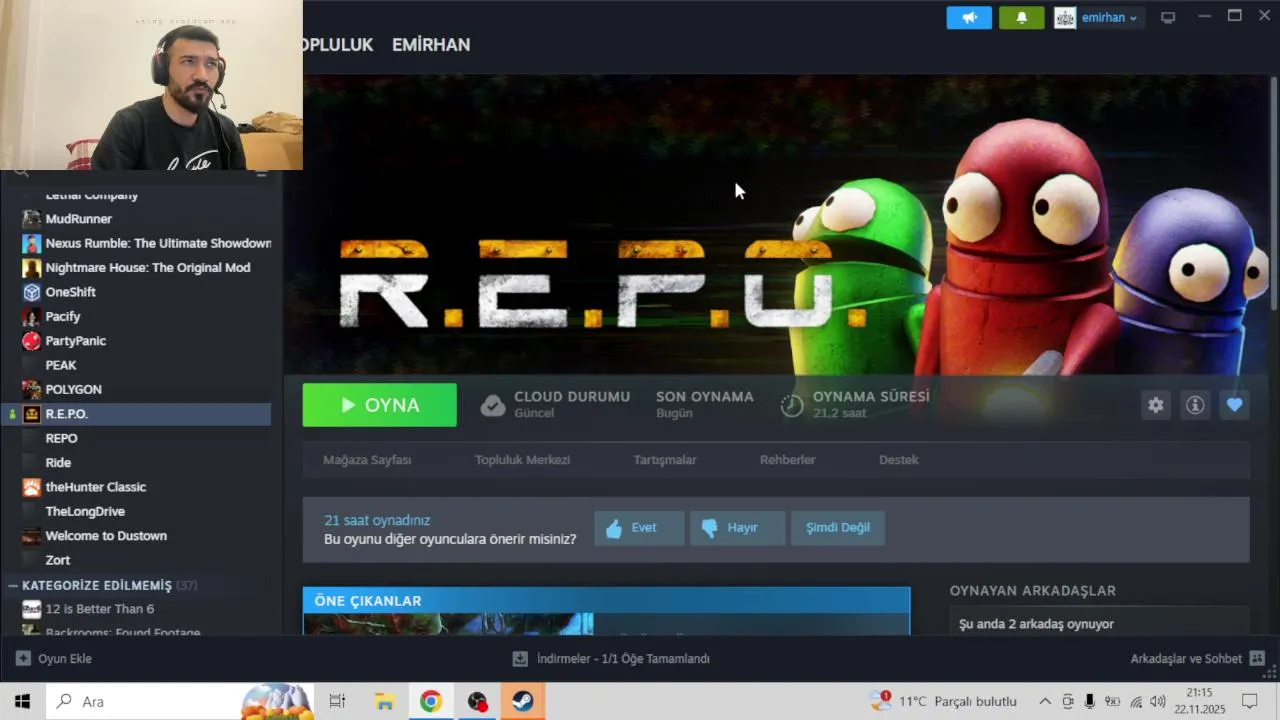This screenshot has height=720, width=1280.
Task: Click the Şu anda 2 arkadaş oynuyor text
Action: [1036, 624]
